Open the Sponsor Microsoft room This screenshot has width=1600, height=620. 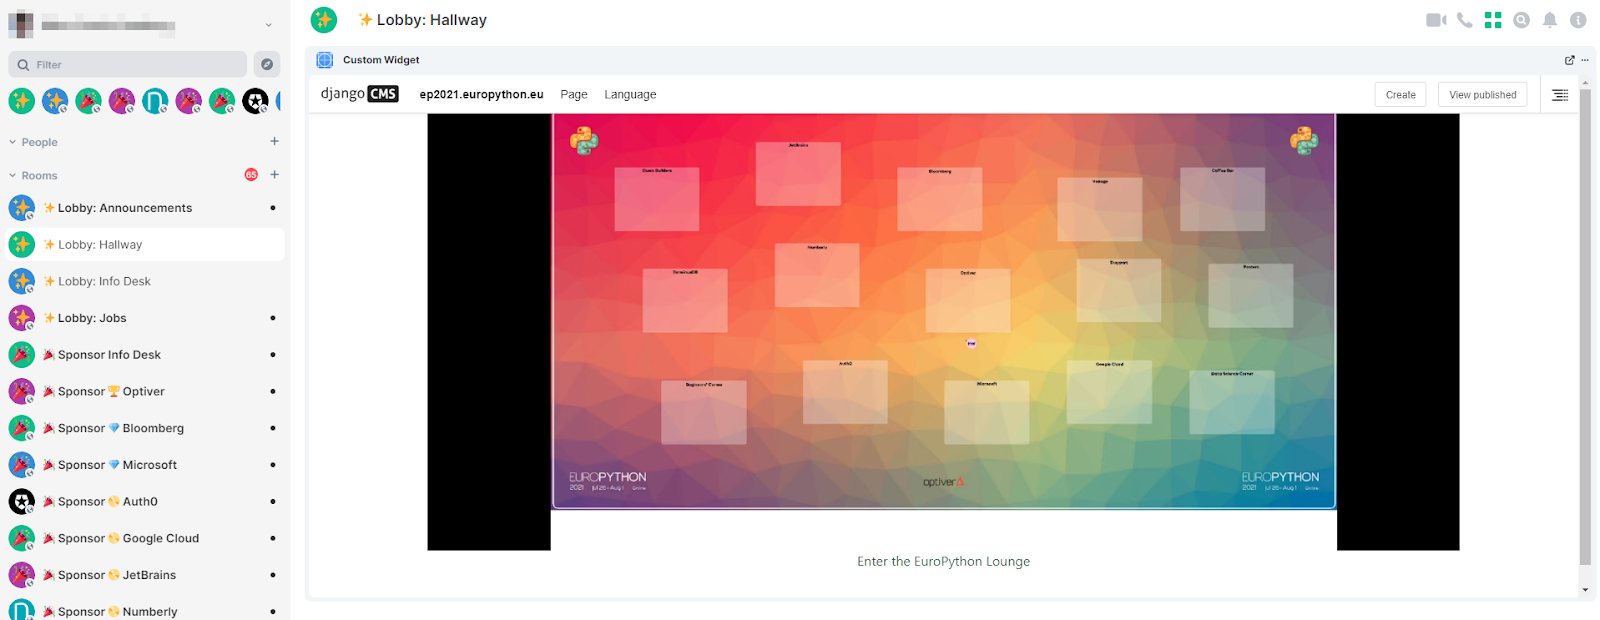click(x=146, y=465)
